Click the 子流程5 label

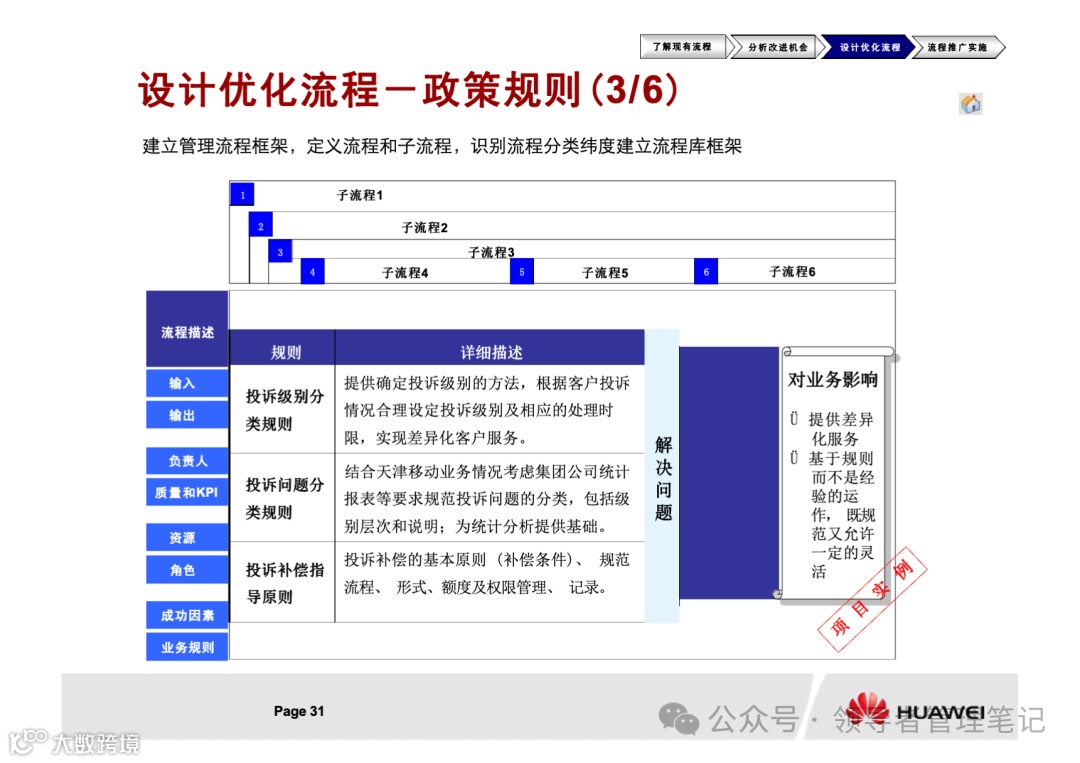click(x=605, y=273)
